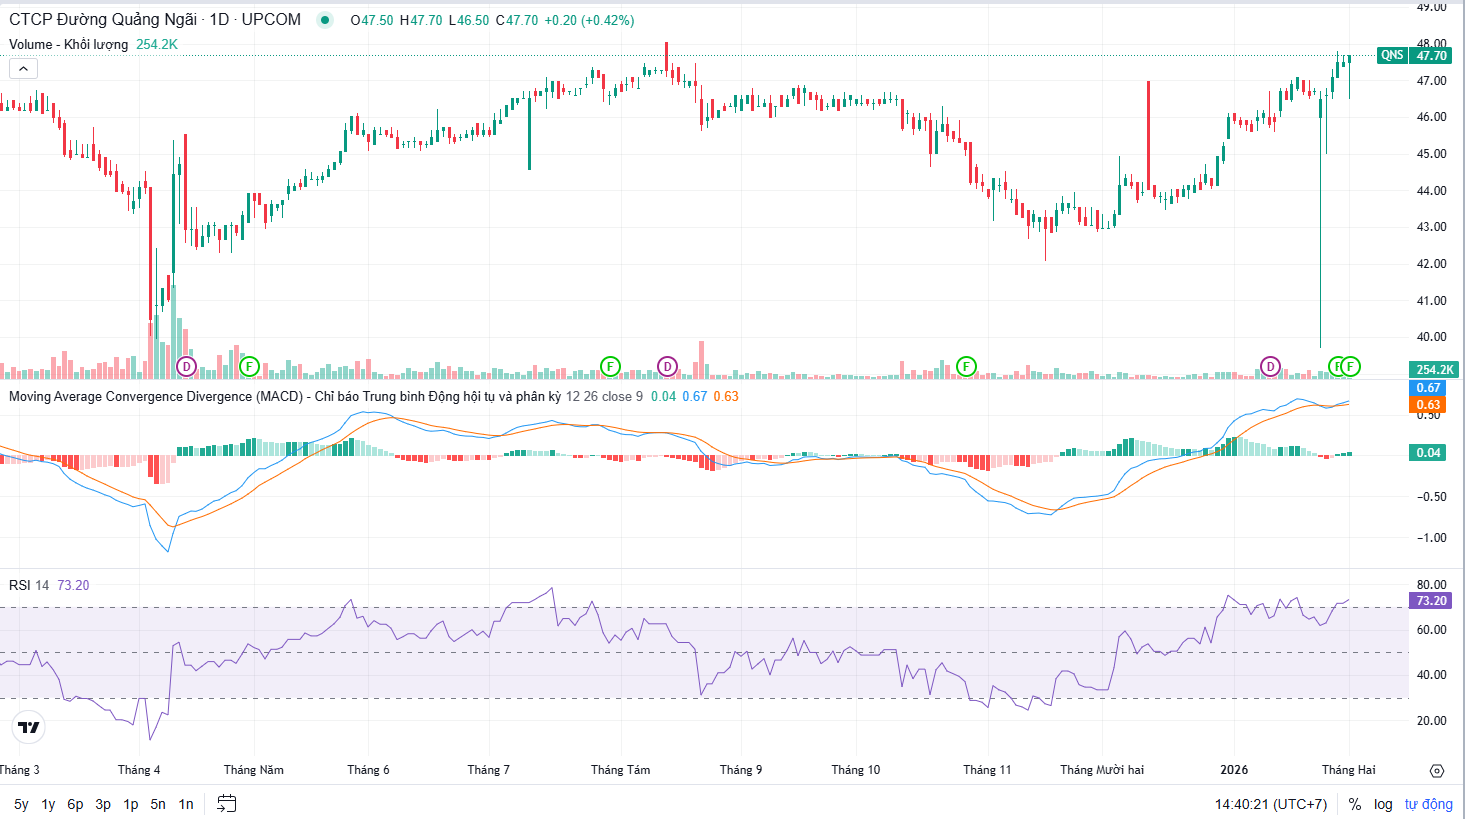Viewport: 1465px width, 819px height.
Task: Click the earnings F marker near Tháng 11
Action: pos(966,367)
